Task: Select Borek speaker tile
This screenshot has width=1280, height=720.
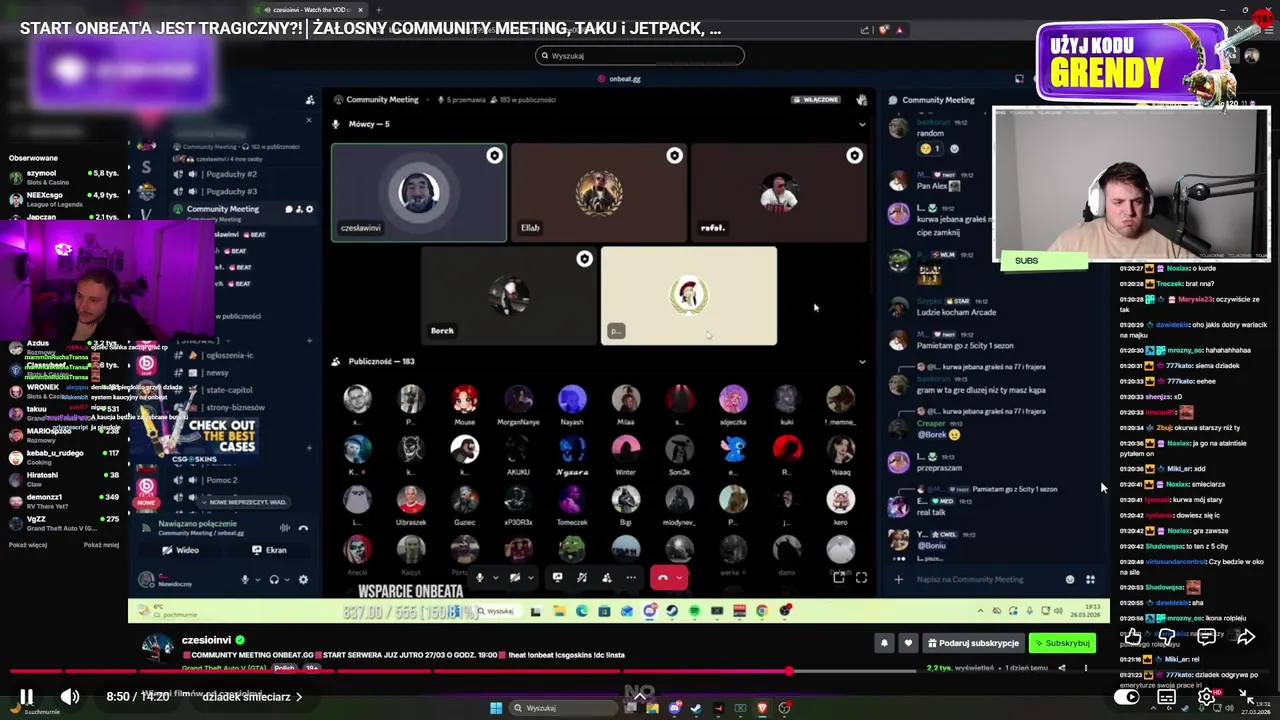Action: pyautogui.click(x=508, y=295)
